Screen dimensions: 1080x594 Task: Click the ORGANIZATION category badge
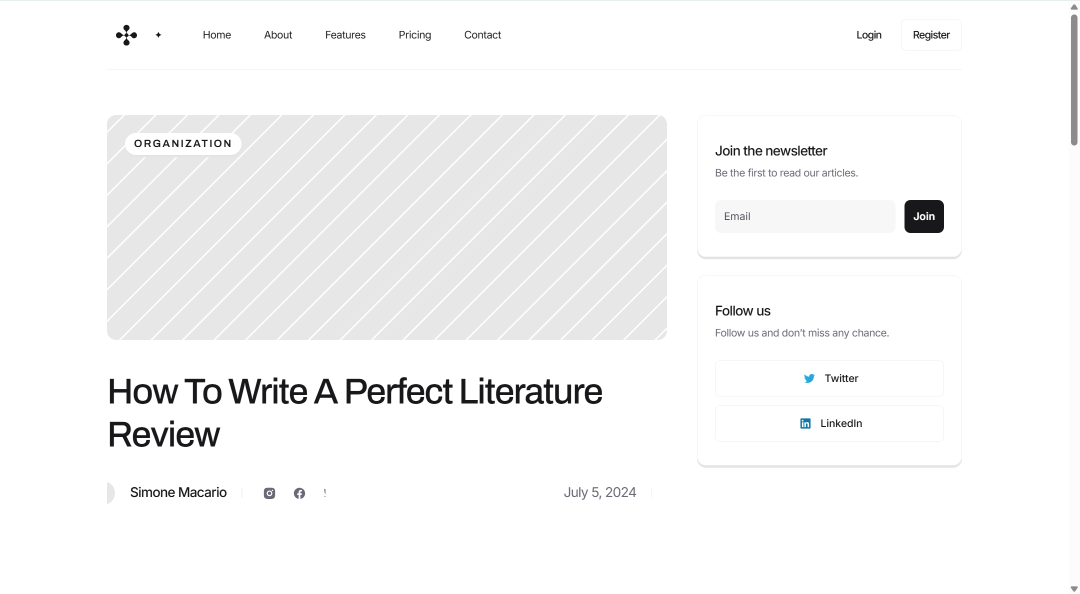183,144
